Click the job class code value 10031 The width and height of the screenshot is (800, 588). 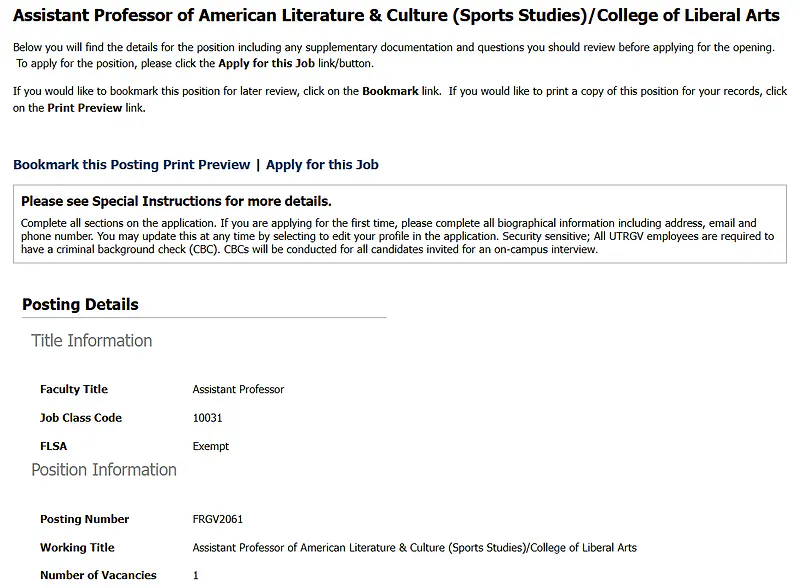207,418
